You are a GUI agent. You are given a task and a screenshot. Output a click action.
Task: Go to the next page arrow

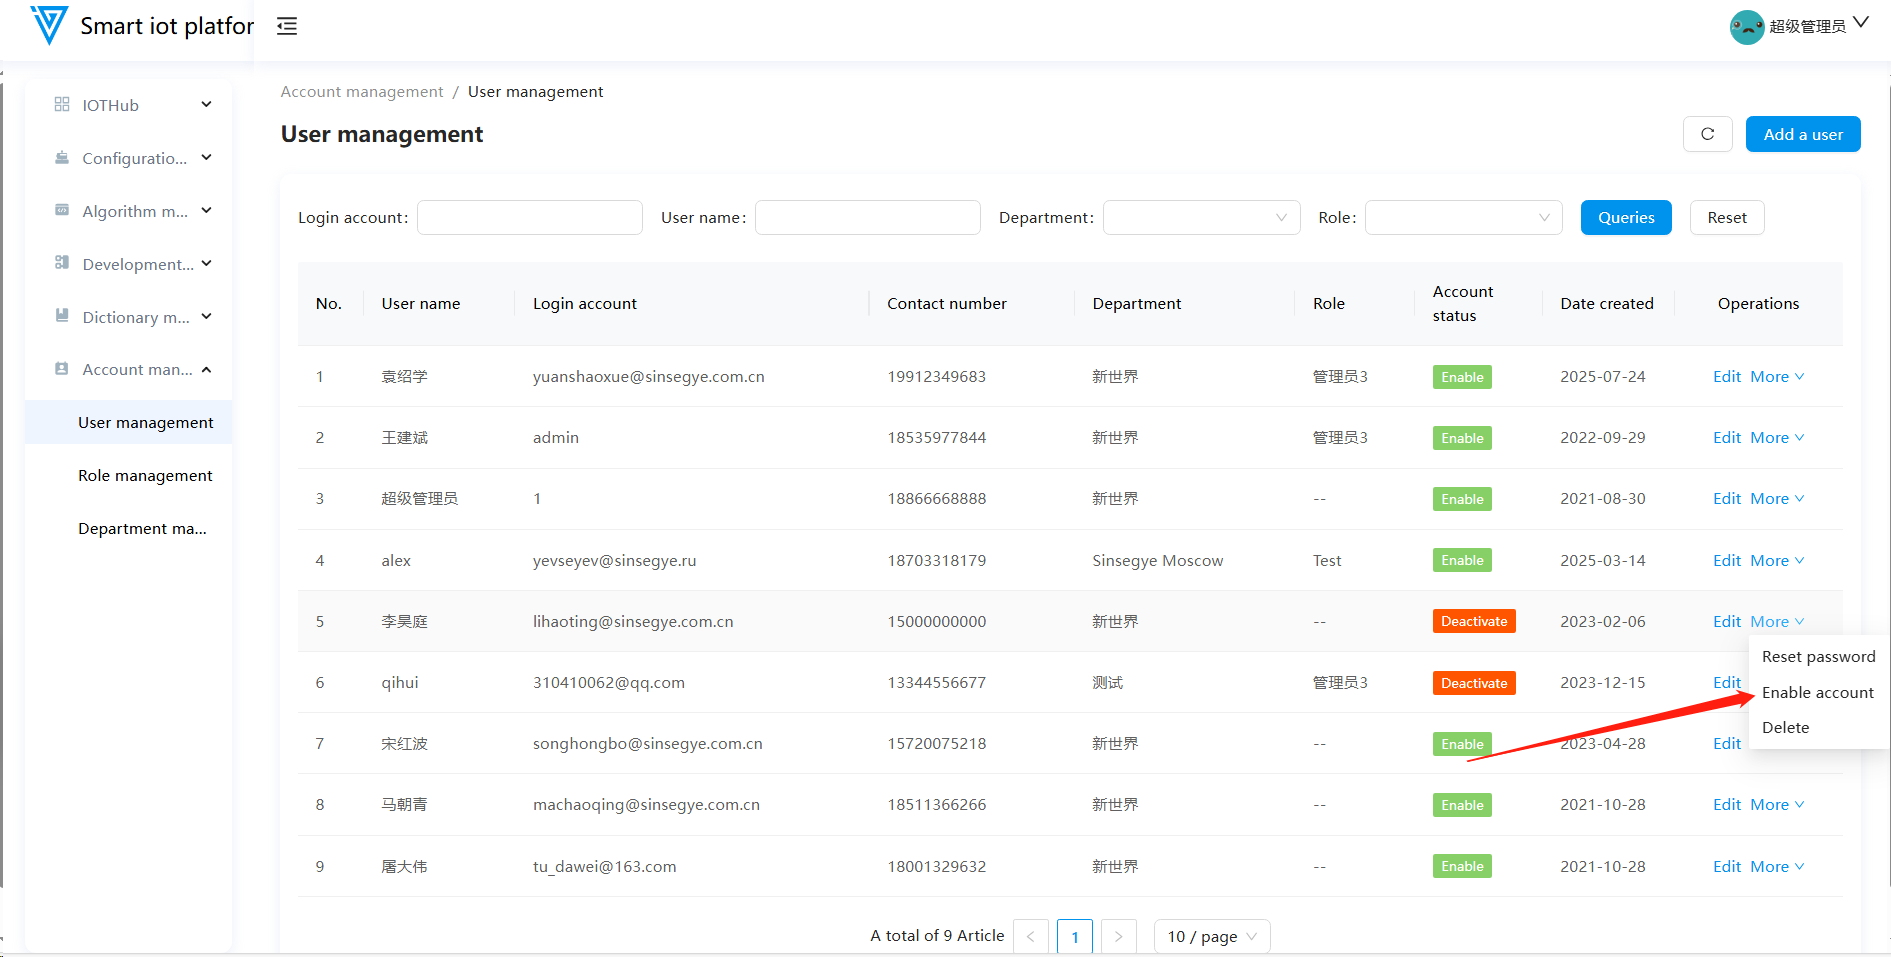pyautogui.click(x=1119, y=937)
